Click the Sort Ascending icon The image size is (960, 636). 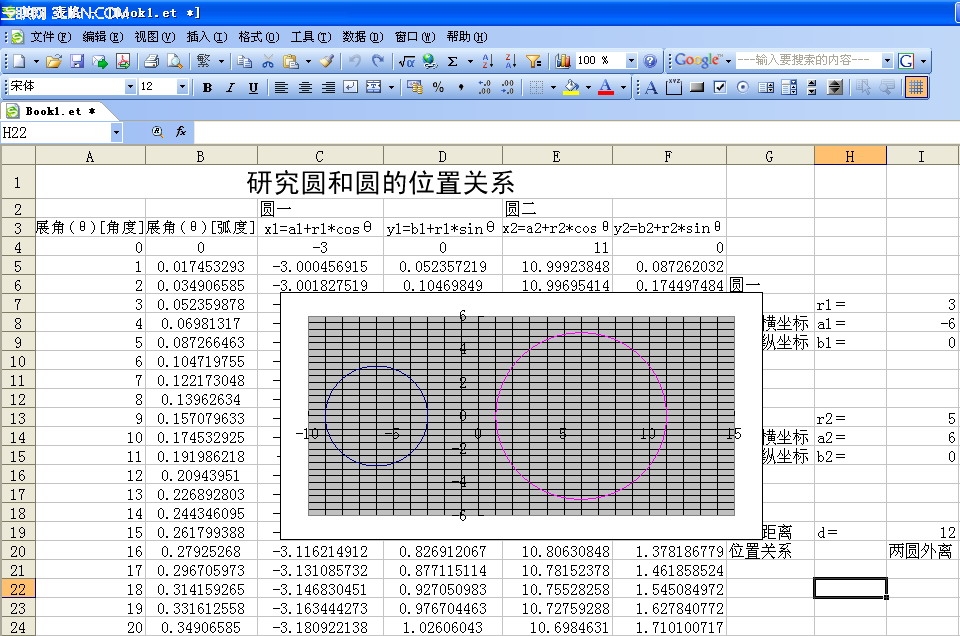click(x=487, y=61)
